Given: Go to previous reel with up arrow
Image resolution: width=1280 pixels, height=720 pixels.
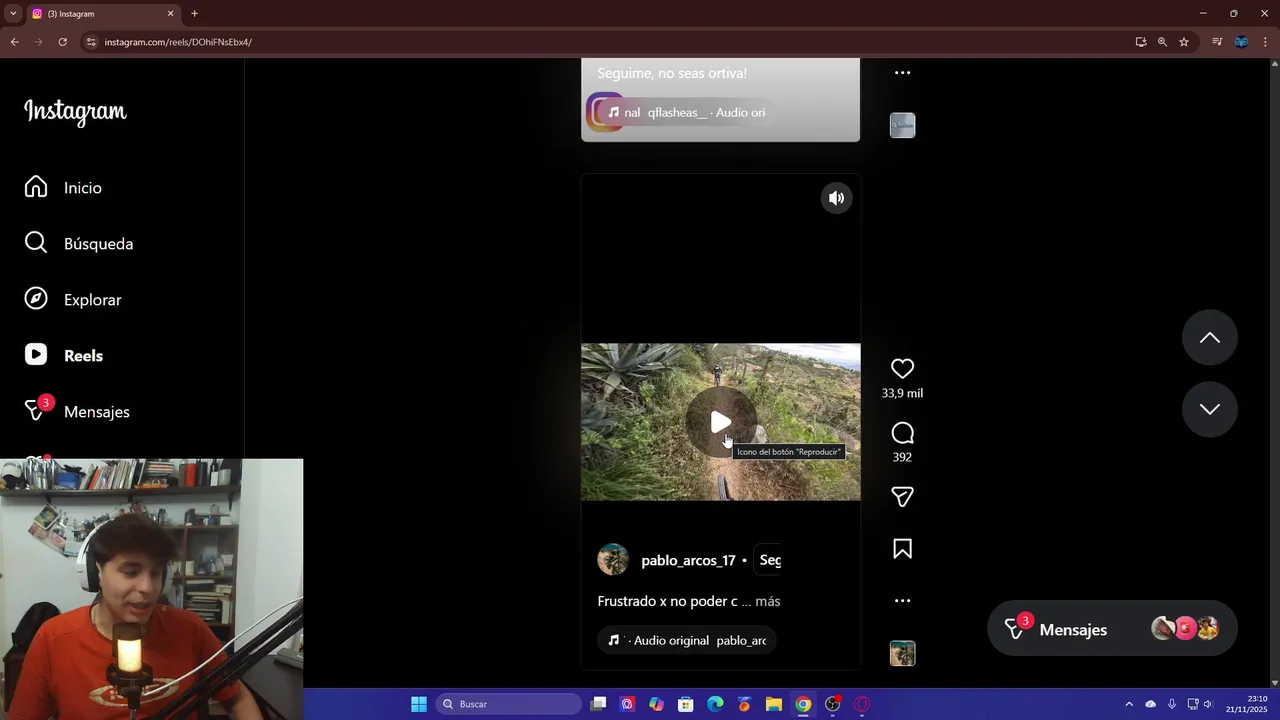Looking at the screenshot, I should click(x=1209, y=338).
